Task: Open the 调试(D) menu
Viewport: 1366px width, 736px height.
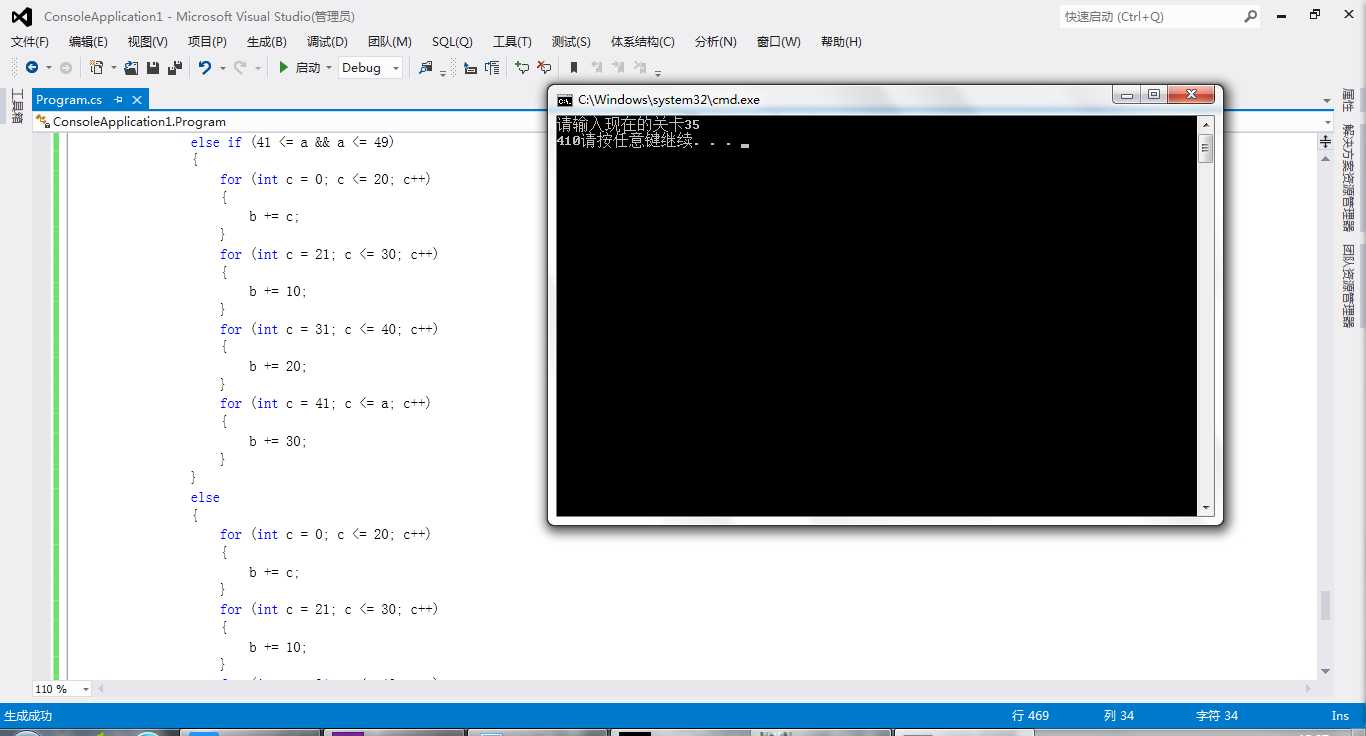Action: [327, 41]
